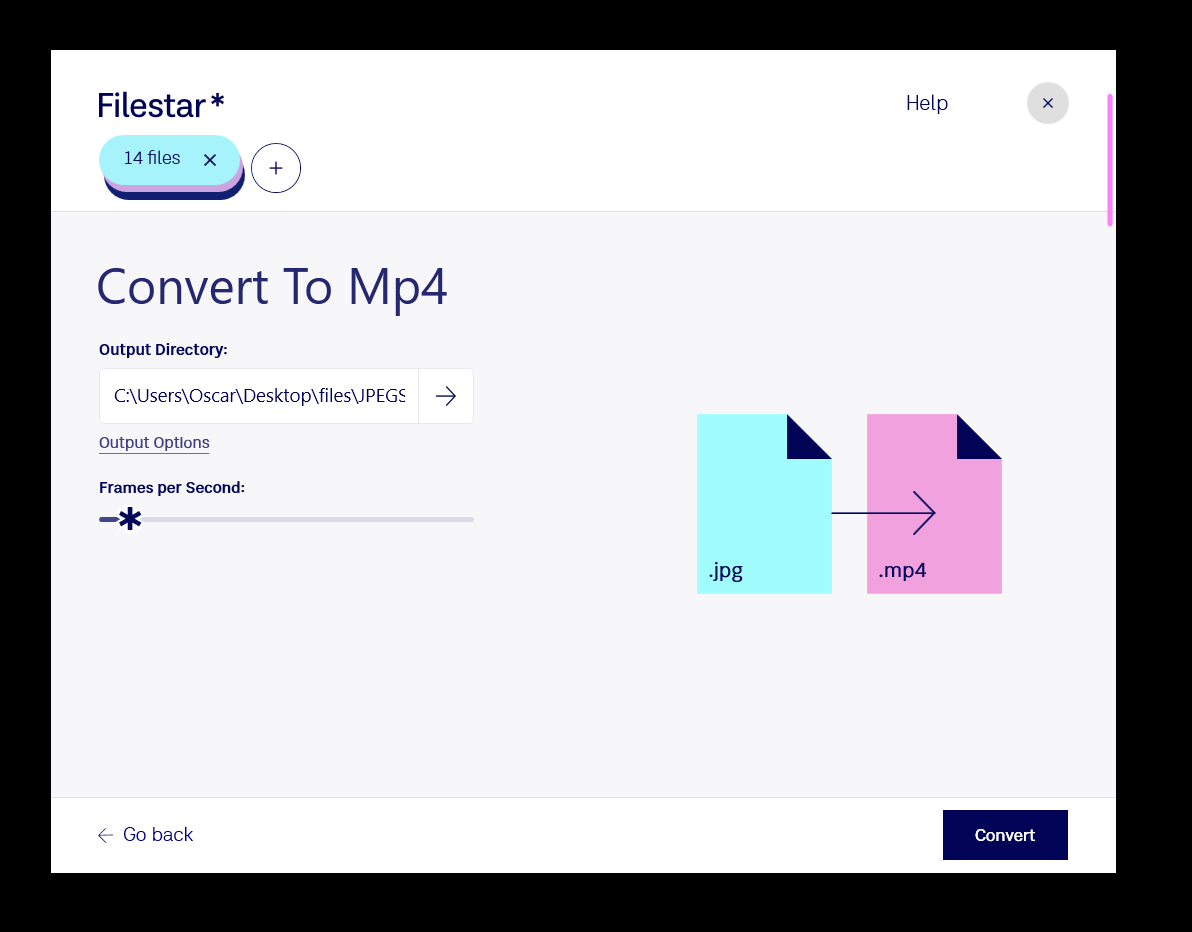1192x932 pixels.
Task: Click the Output Directory label
Action: (x=163, y=350)
